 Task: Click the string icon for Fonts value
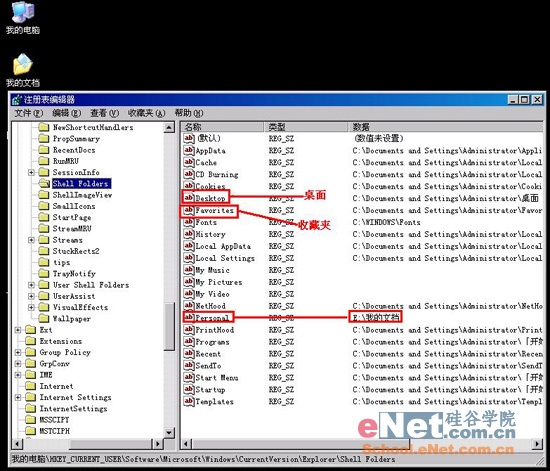pos(189,222)
